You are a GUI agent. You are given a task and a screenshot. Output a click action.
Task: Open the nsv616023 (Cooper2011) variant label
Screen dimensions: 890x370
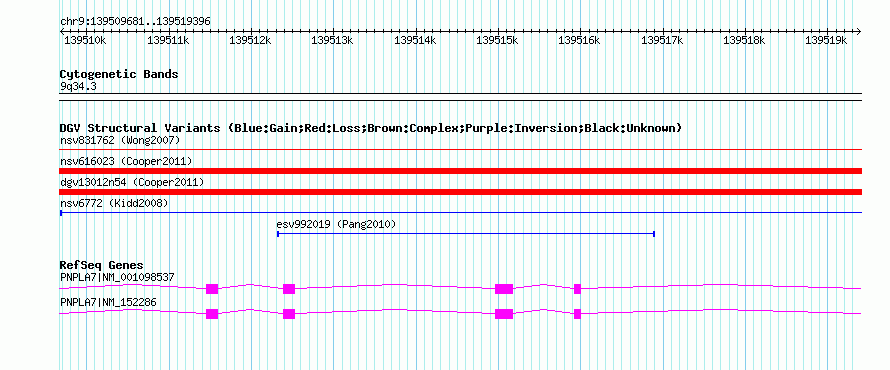click(x=126, y=162)
